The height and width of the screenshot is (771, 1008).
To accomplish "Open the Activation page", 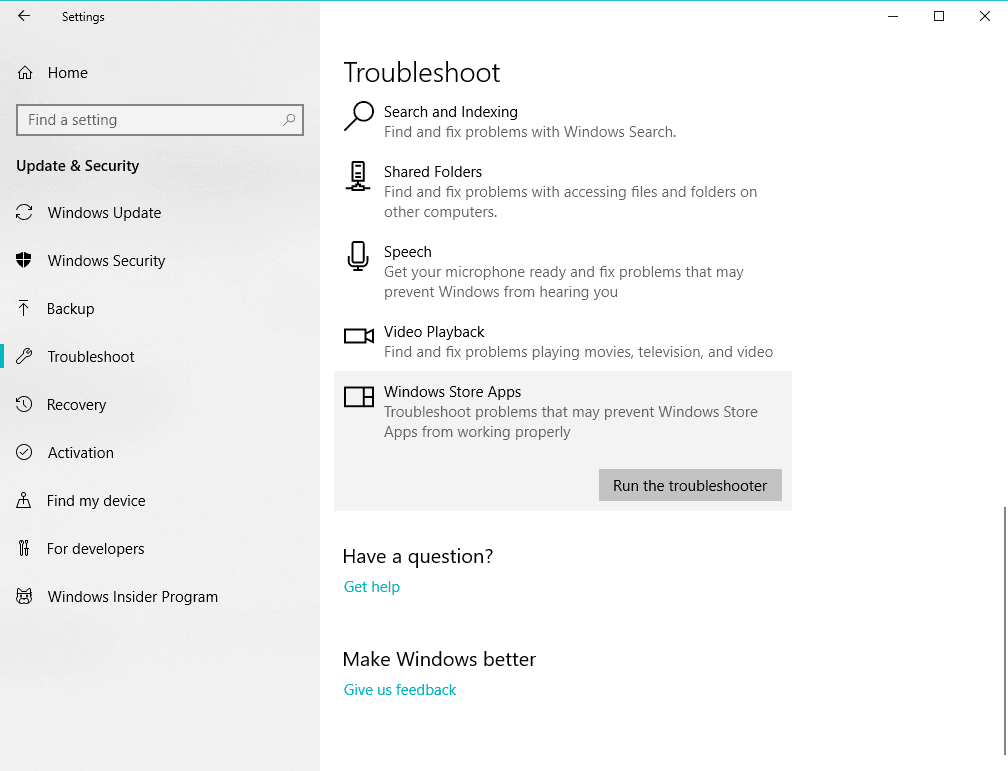I will coord(159,453).
